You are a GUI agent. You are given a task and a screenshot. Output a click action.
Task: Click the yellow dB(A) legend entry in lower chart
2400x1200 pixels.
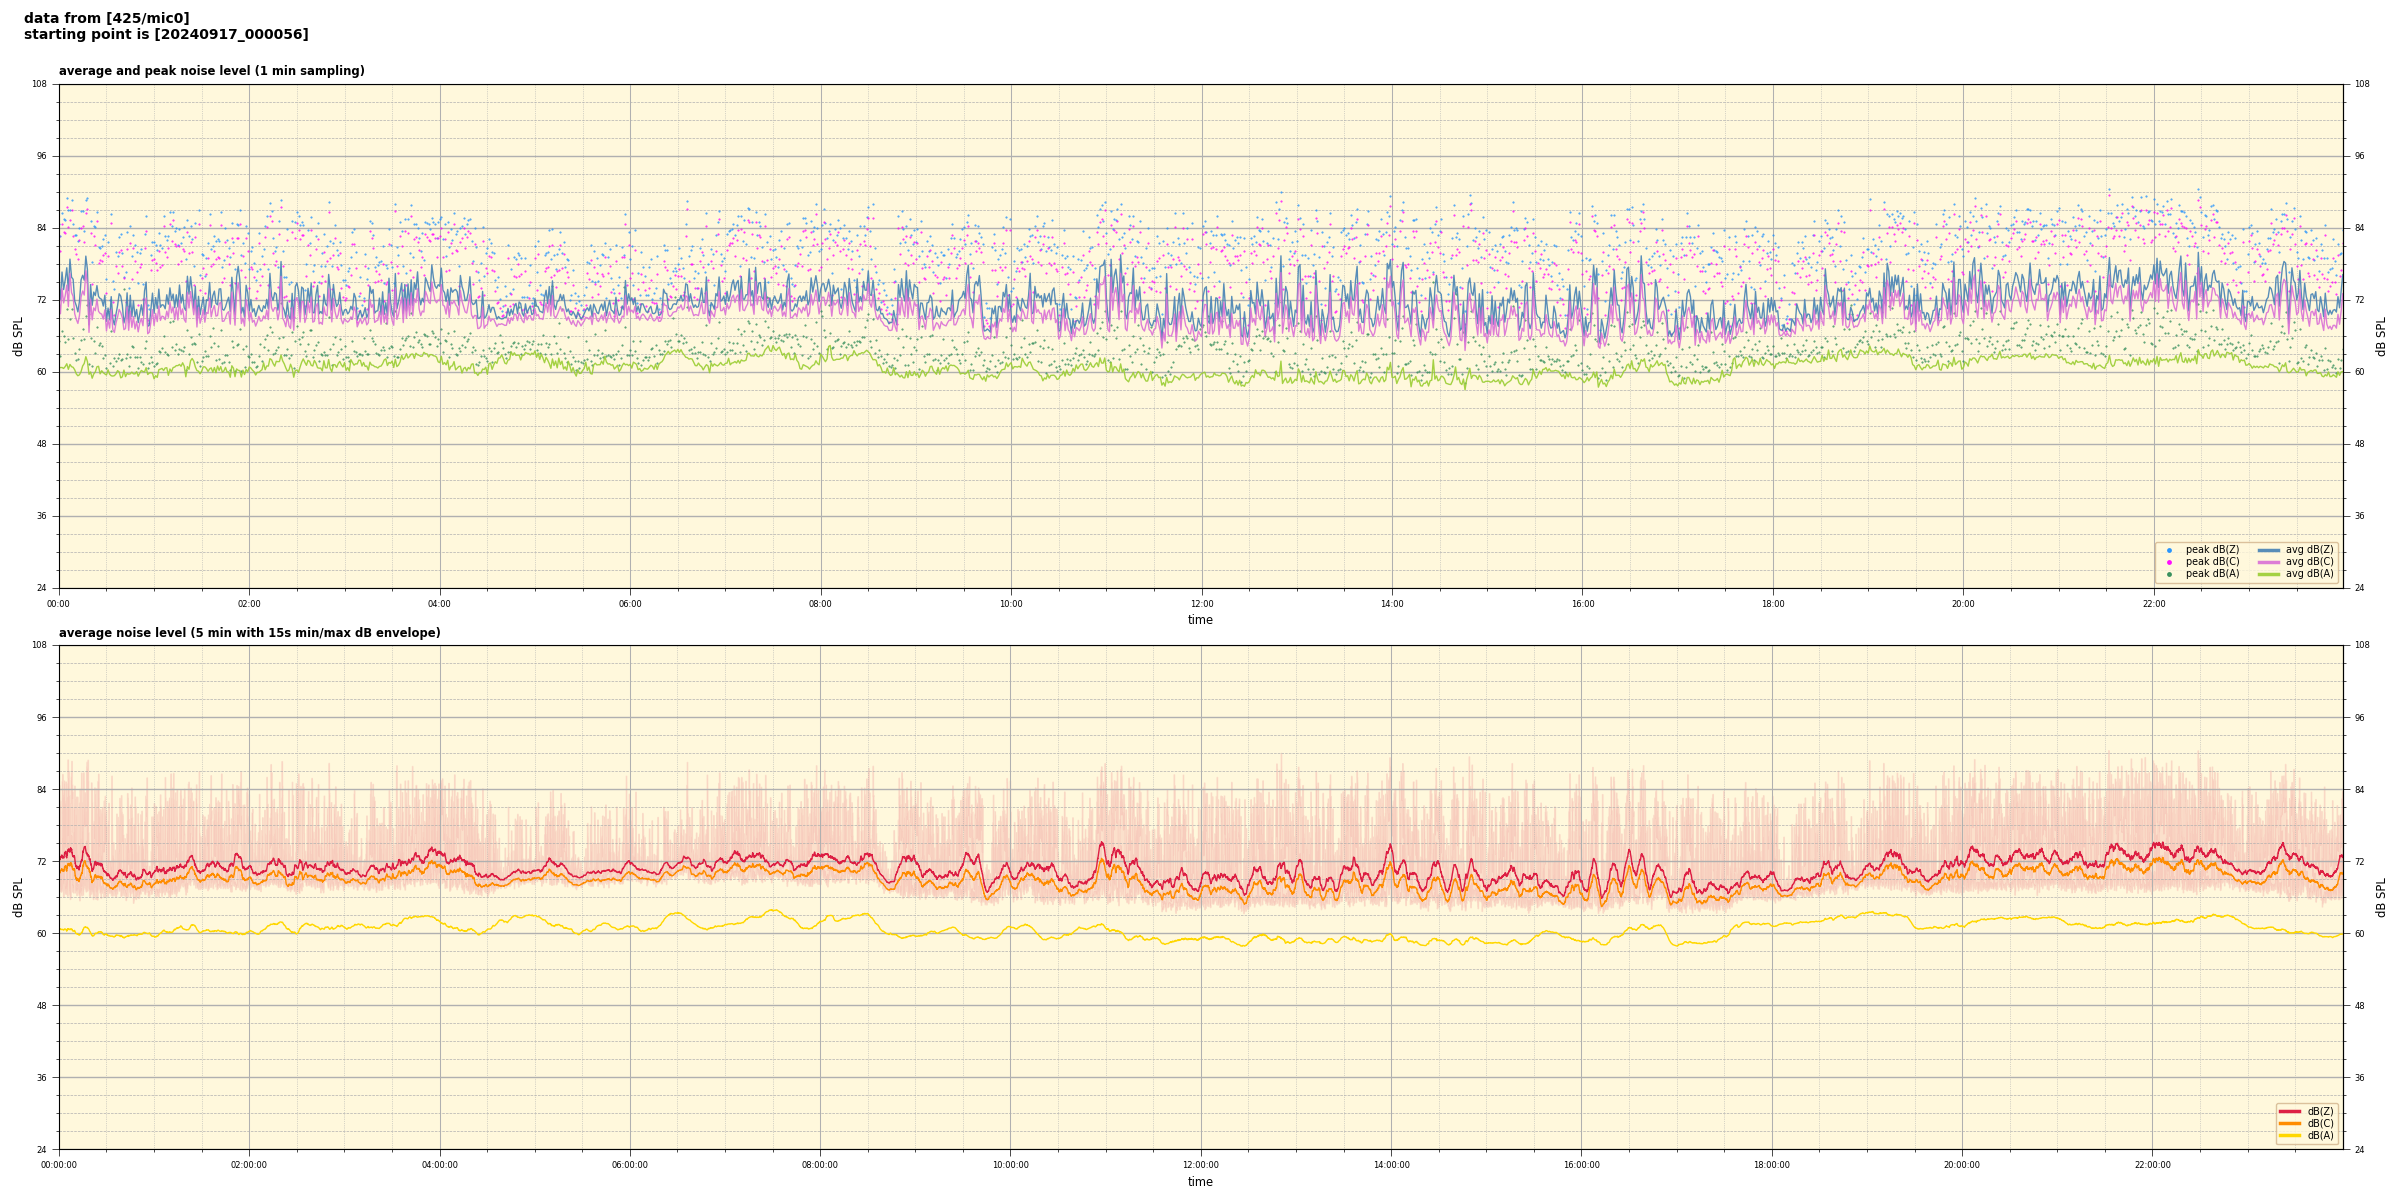pyautogui.click(x=2290, y=1135)
